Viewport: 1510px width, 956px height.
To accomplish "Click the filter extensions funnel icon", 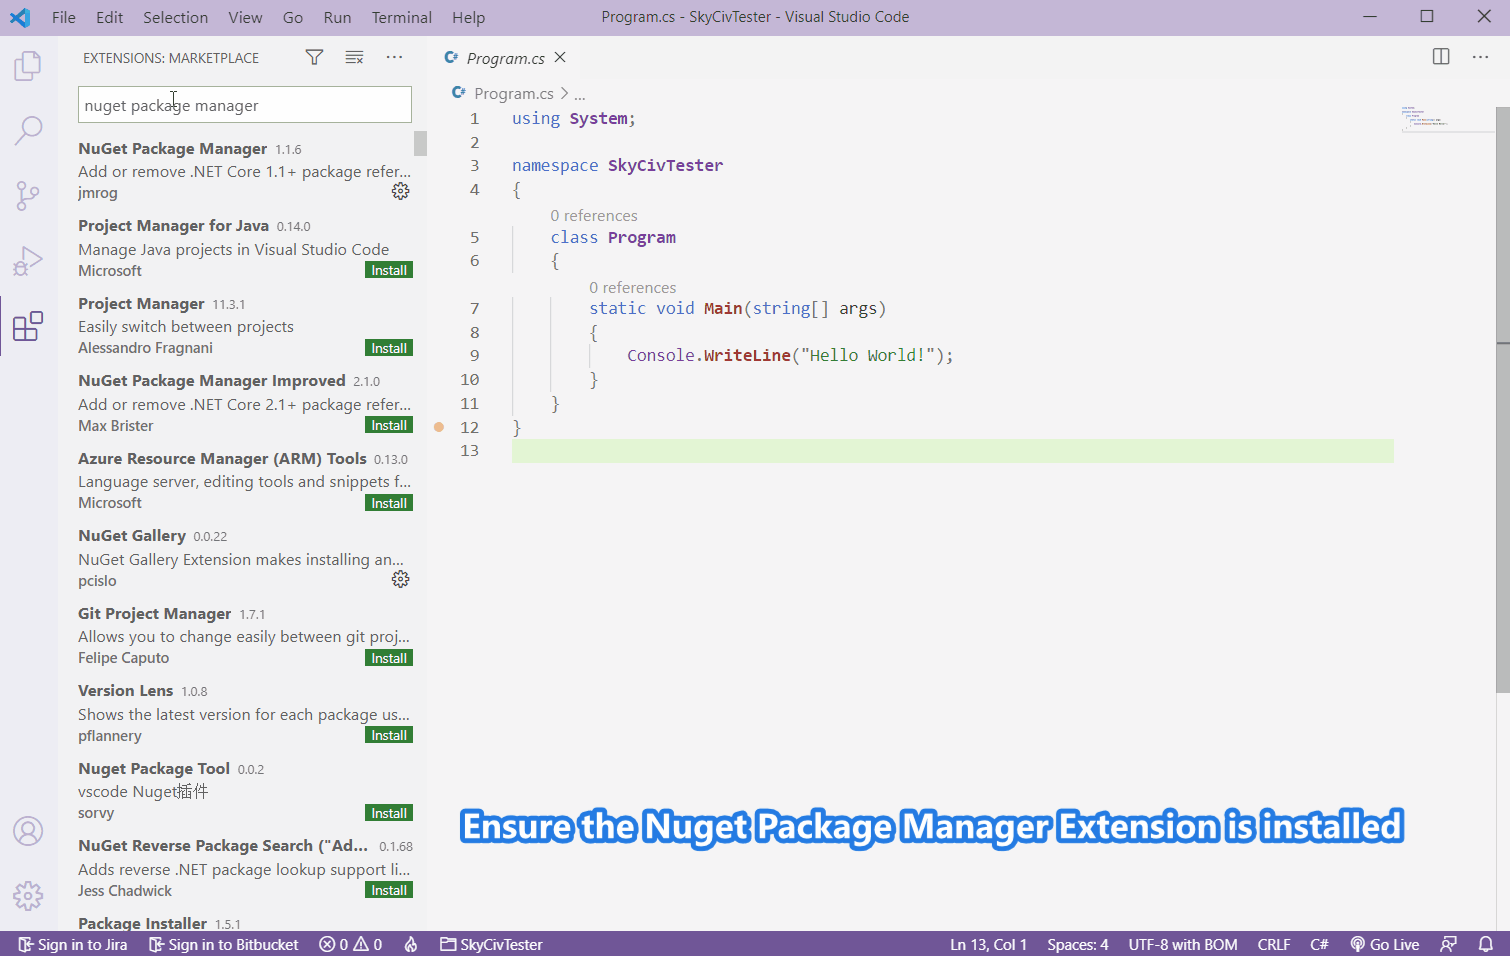I will click(314, 58).
